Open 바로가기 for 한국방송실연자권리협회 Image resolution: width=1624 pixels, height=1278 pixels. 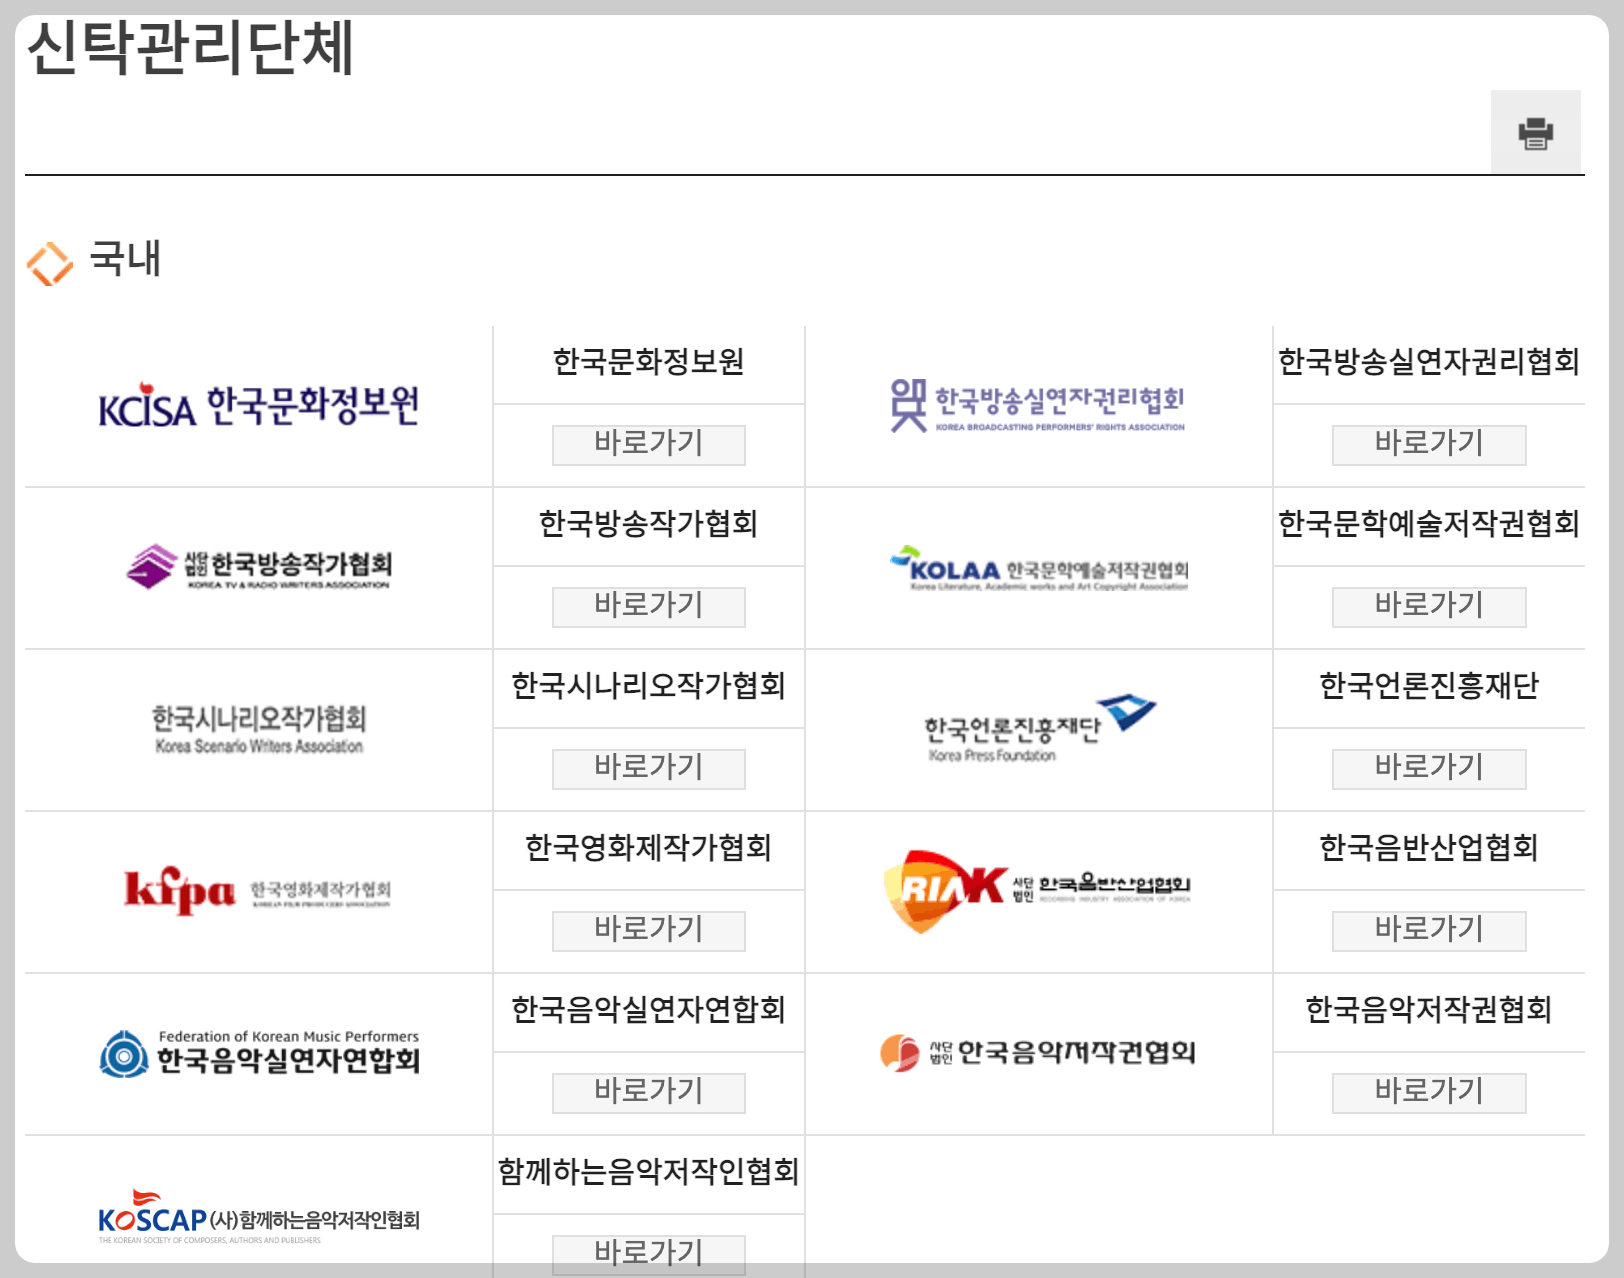click(1429, 445)
